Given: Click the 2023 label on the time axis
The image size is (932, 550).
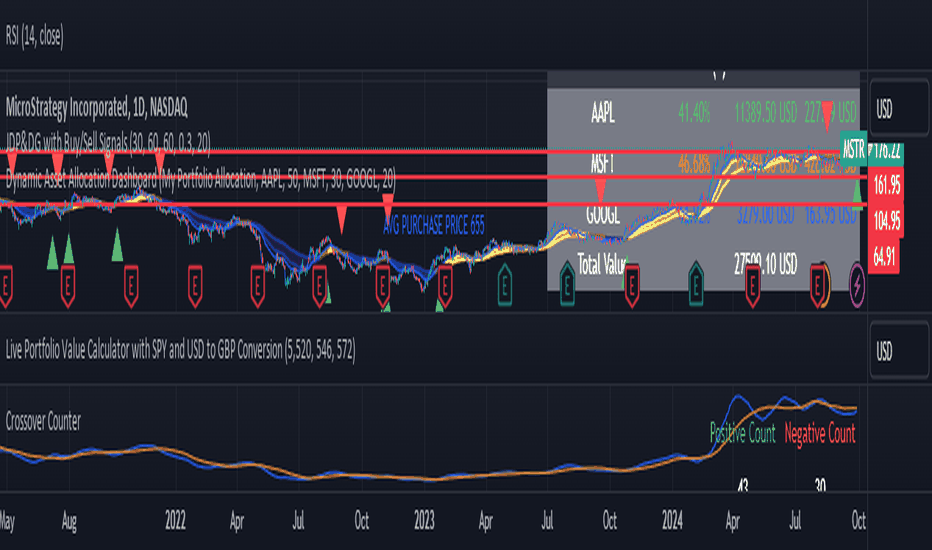Looking at the screenshot, I should 424,521.
